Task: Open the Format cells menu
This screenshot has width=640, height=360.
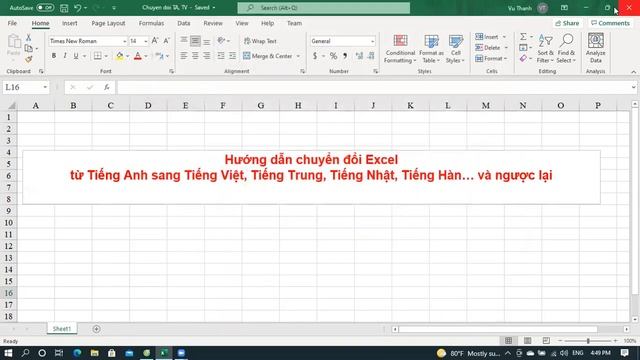Action: (491, 59)
